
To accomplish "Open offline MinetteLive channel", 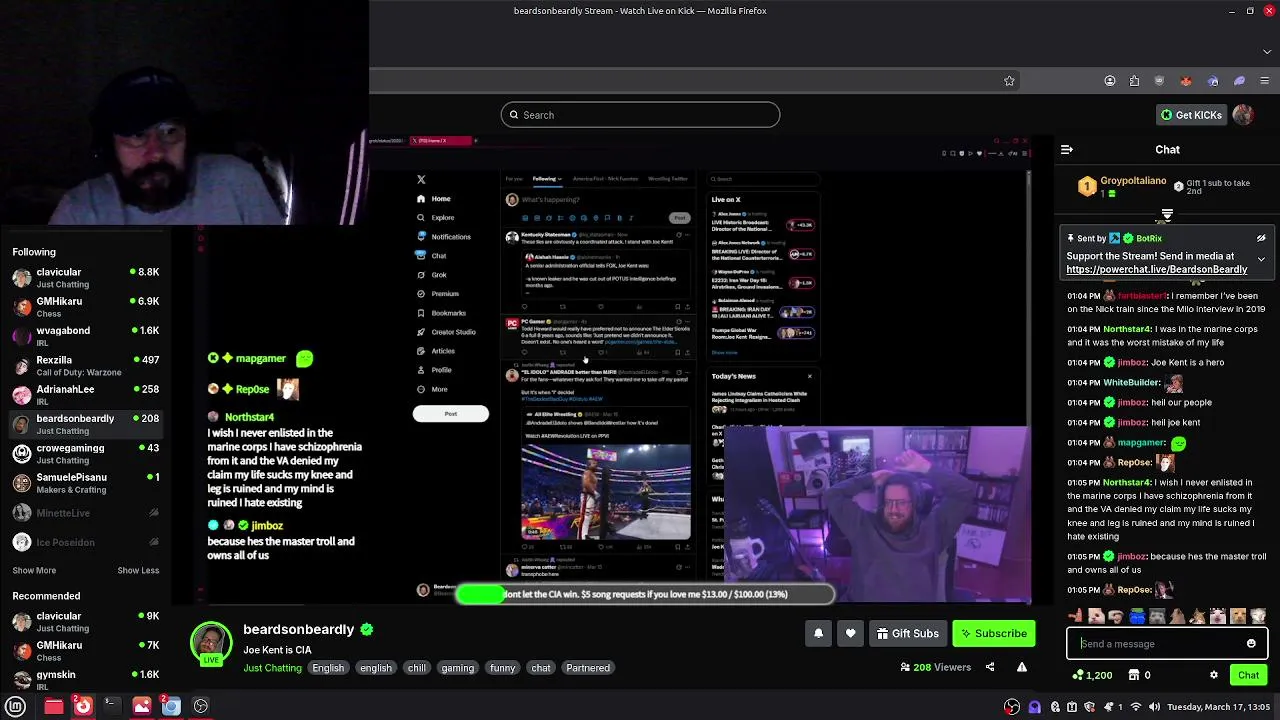I will click(85, 513).
